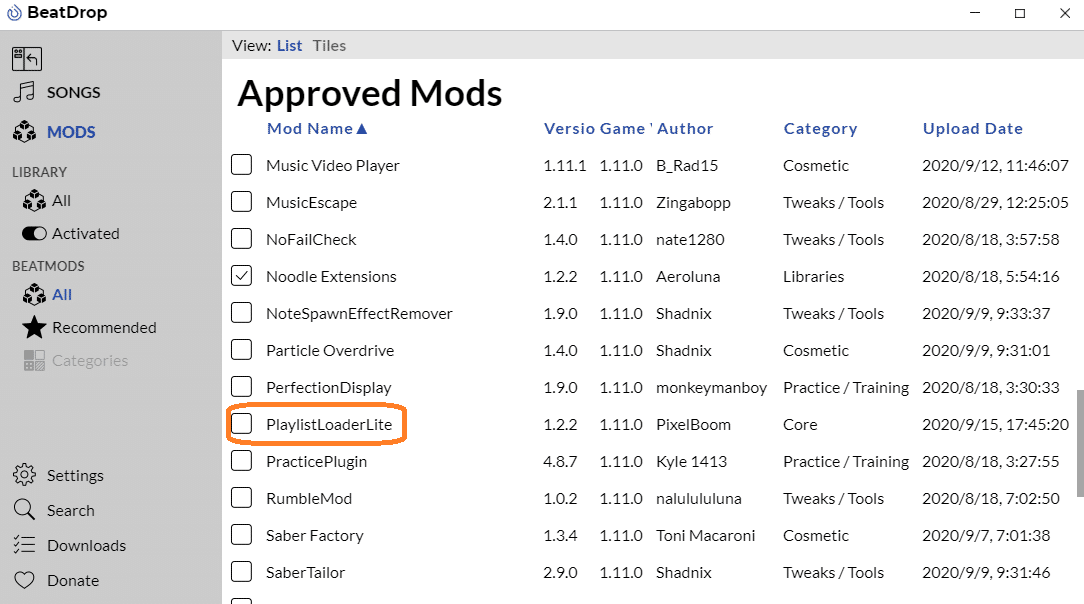Open the Downloads list icon

24,545
